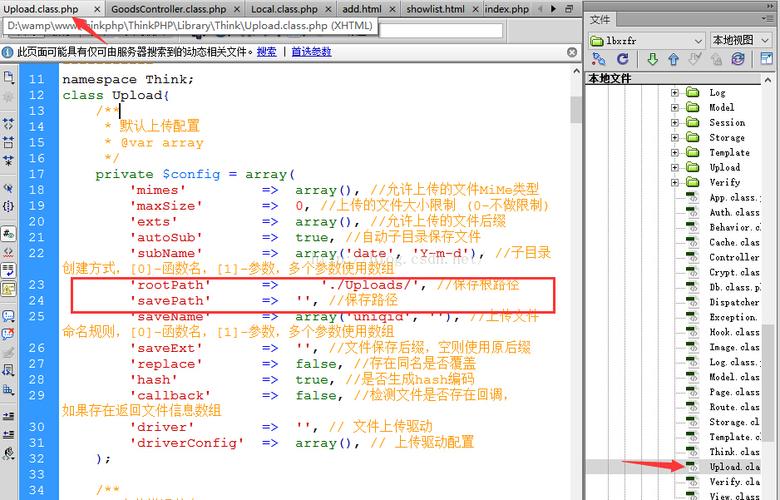This screenshot has height=500, width=780.
Task: Select the 文件 panel tab
Action: [600, 19]
